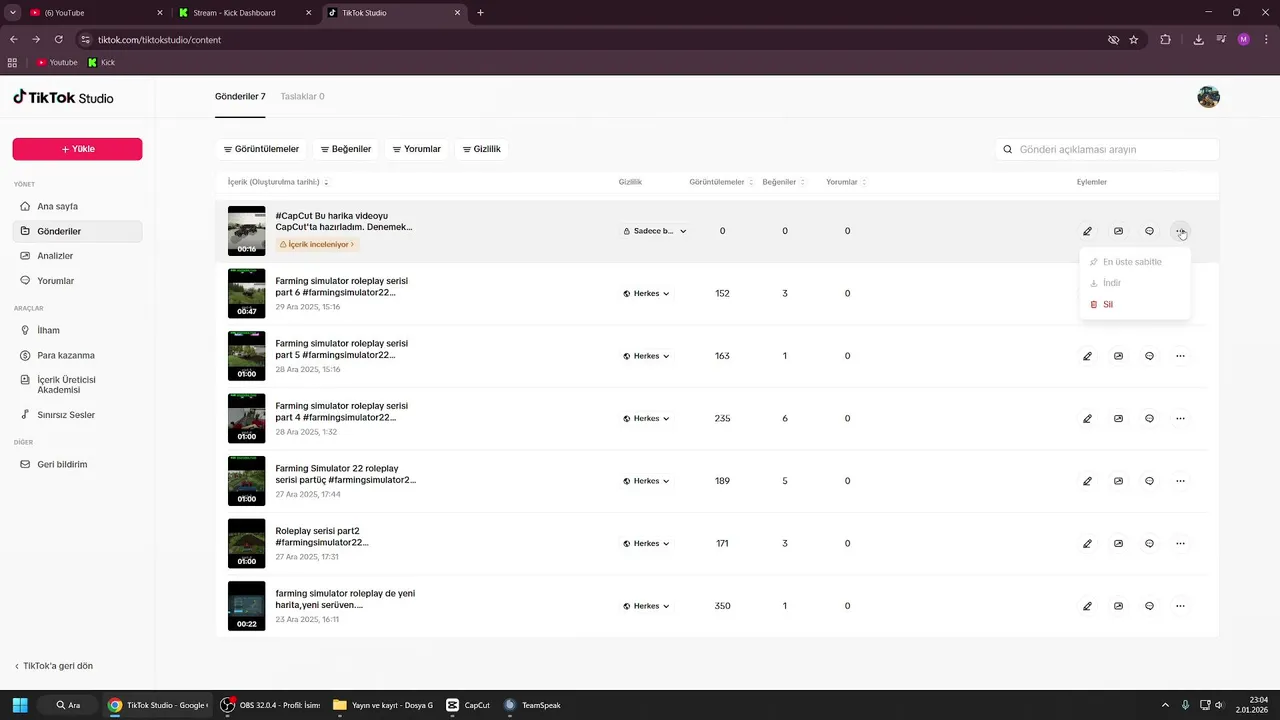
Task: Open Analizler in the sidebar
Action: point(55,256)
